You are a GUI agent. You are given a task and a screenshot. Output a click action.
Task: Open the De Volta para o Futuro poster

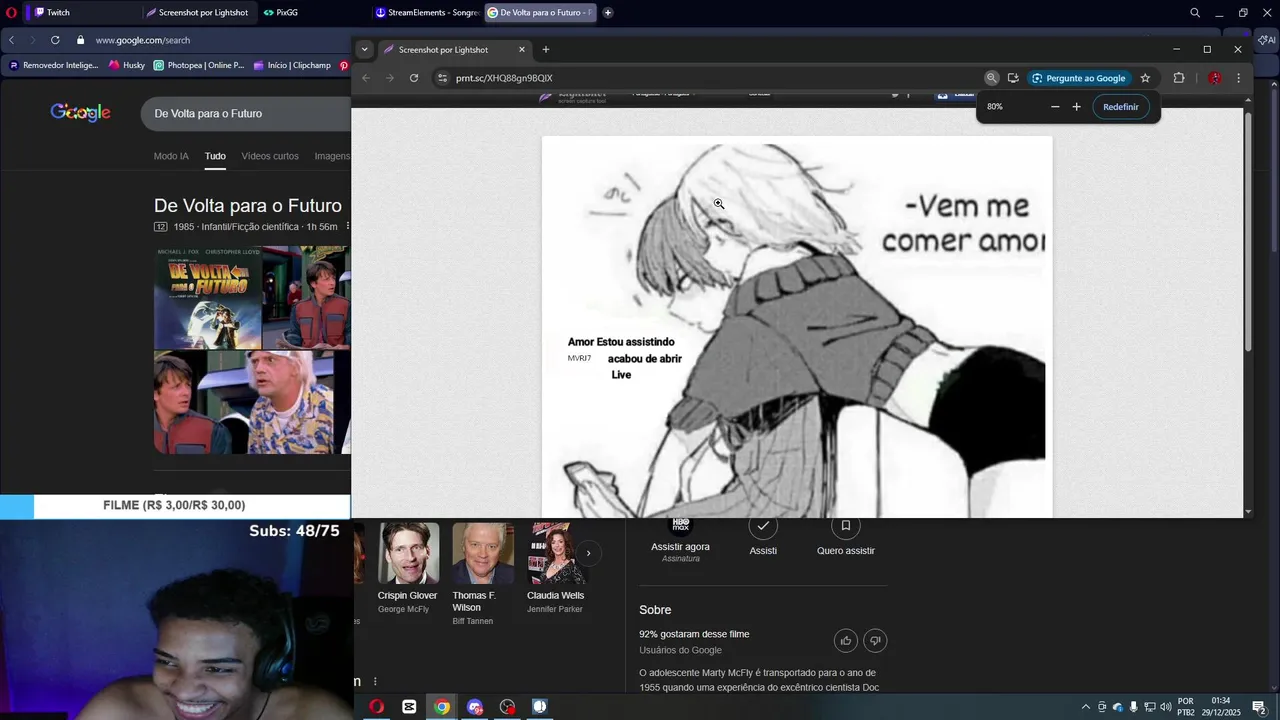(208, 297)
